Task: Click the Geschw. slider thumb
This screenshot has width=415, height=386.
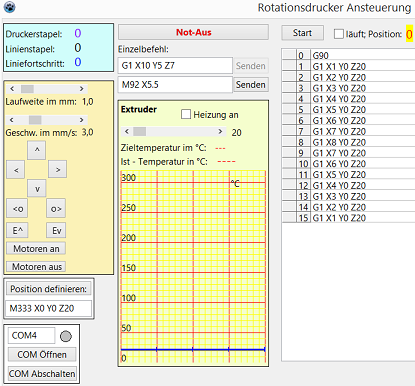Action: 35,120
